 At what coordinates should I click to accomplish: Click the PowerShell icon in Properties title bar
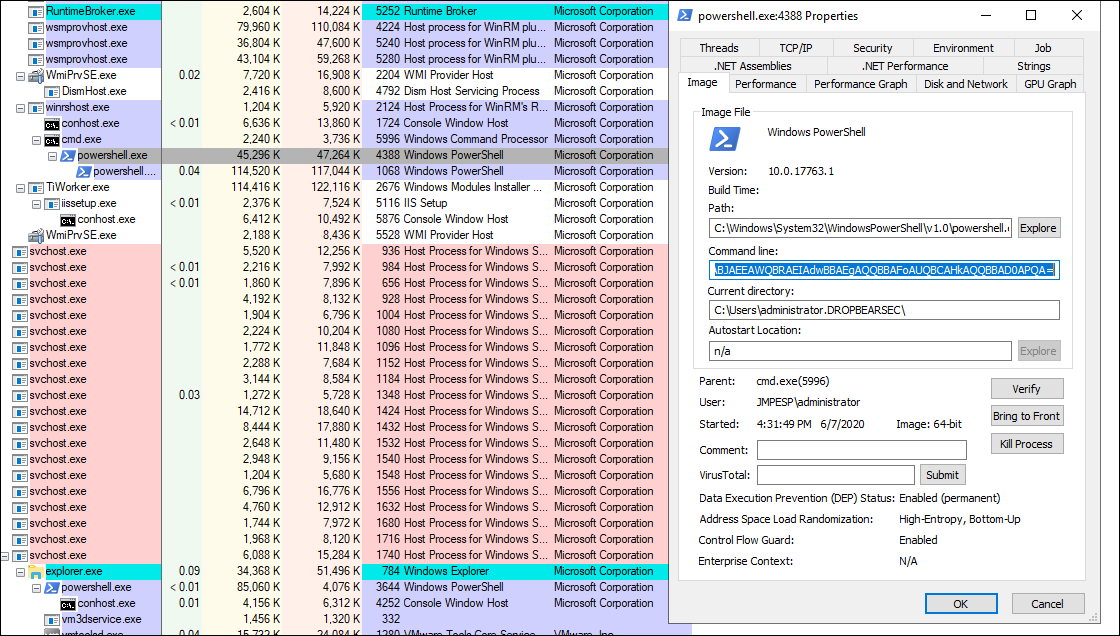pos(684,16)
